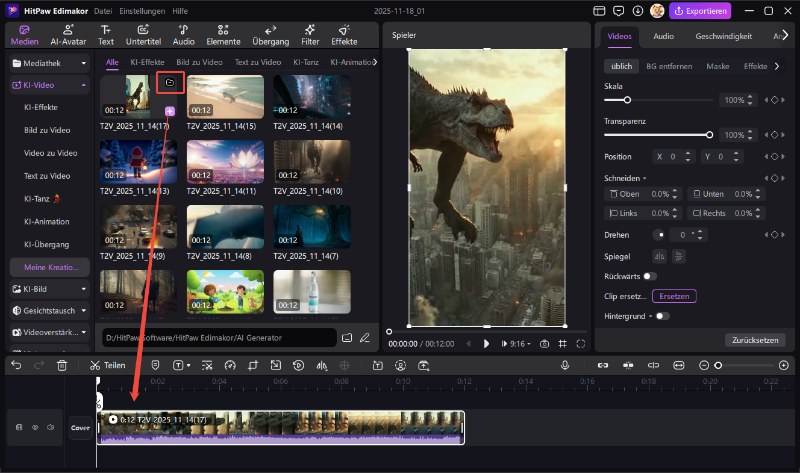Open the Medien tool panel

pos(24,35)
